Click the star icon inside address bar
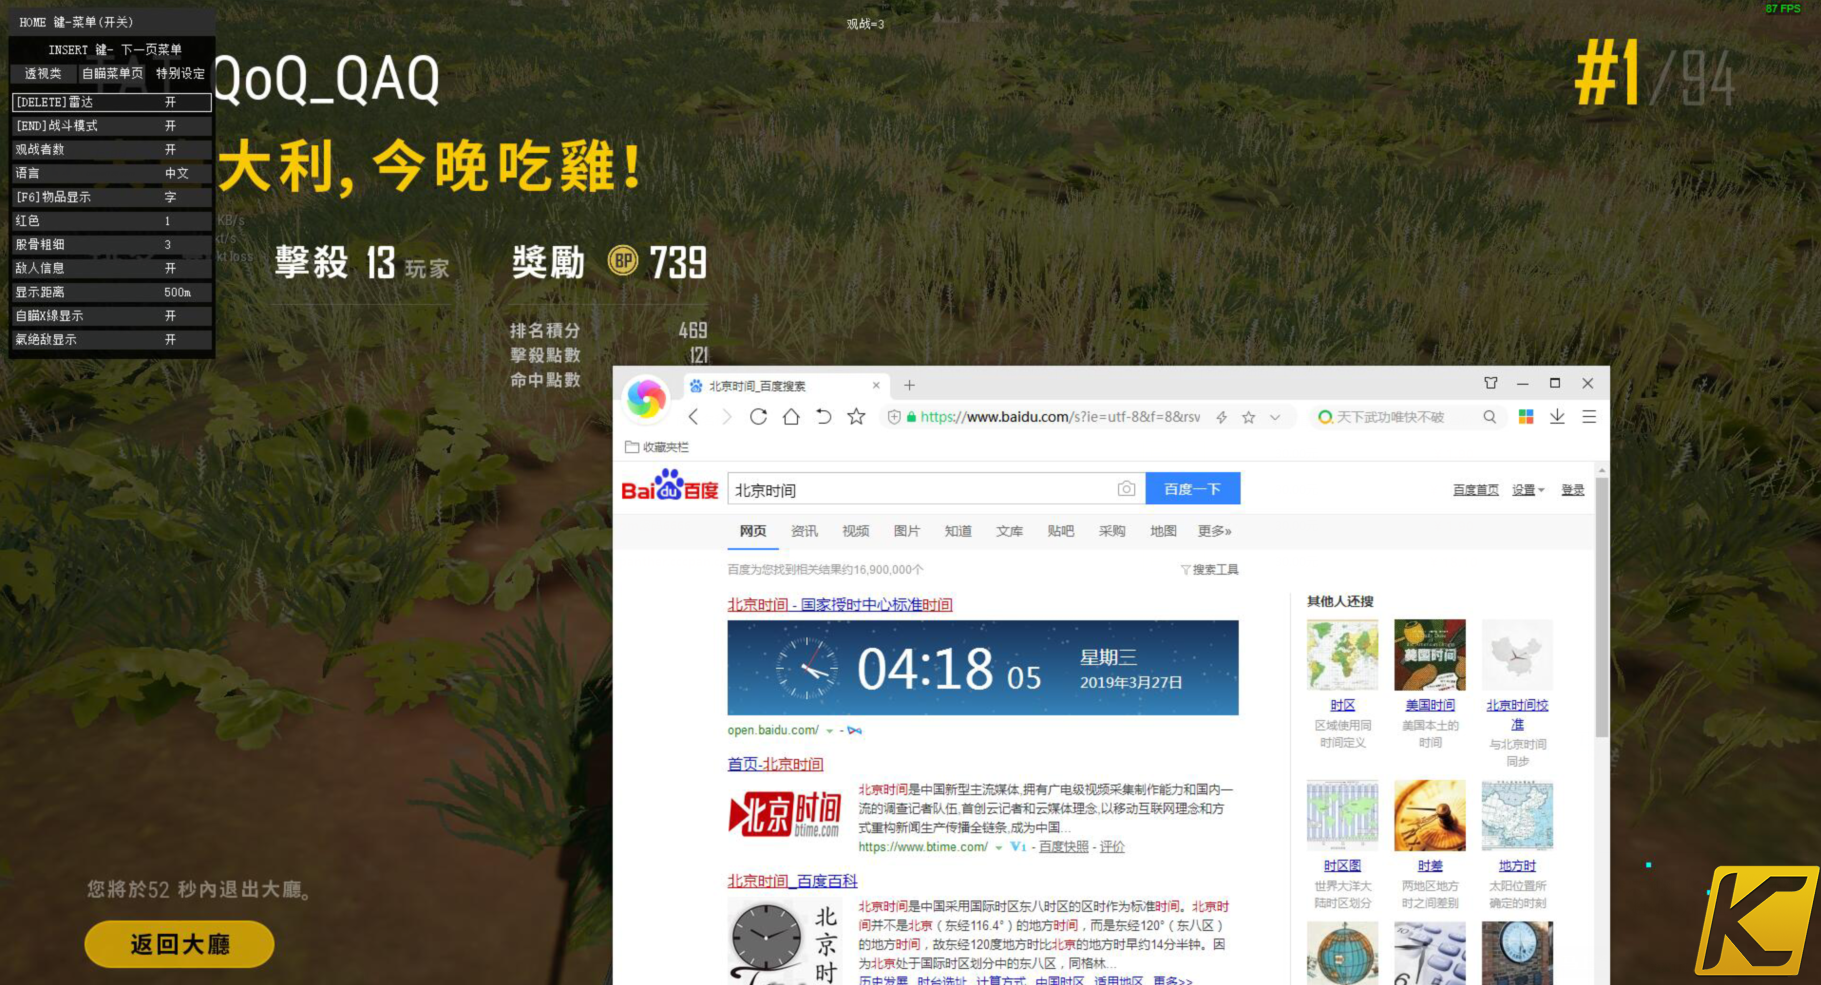This screenshot has width=1821, height=985. [1248, 418]
